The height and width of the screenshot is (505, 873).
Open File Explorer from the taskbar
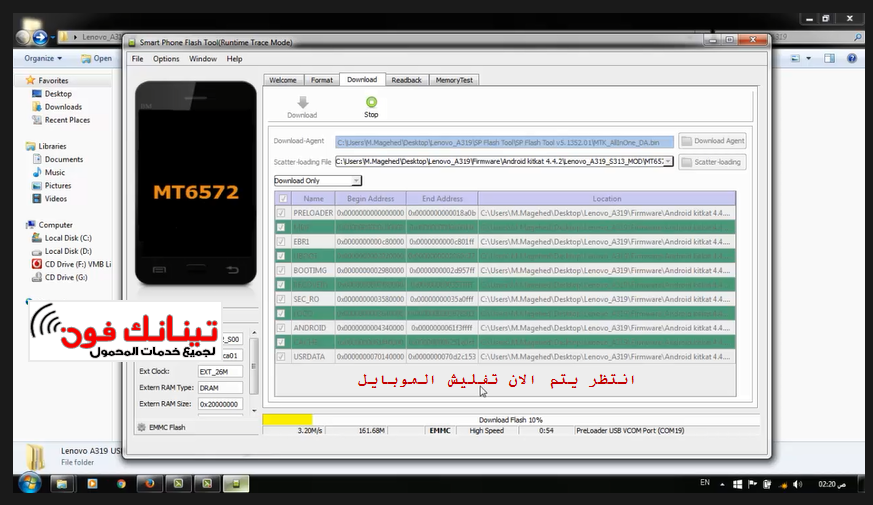(x=62, y=484)
